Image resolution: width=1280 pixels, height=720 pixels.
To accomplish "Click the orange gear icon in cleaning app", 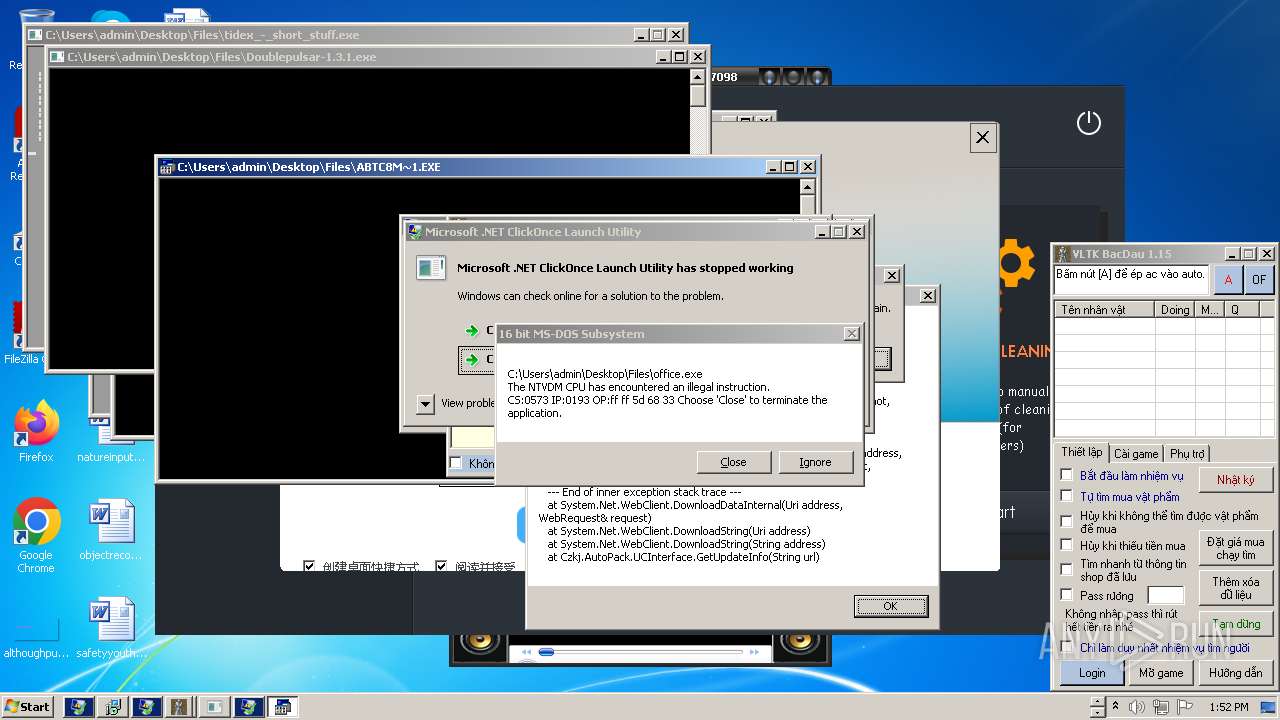I will click(1015, 262).
